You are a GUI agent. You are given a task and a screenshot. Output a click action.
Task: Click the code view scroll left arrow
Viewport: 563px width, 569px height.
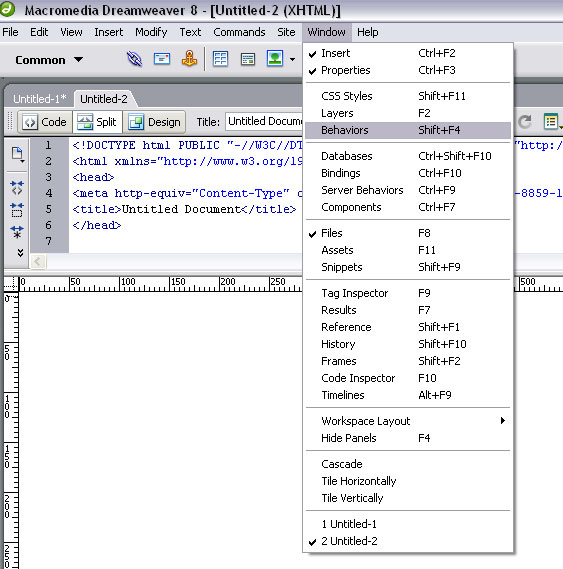(x=38, y=261)
